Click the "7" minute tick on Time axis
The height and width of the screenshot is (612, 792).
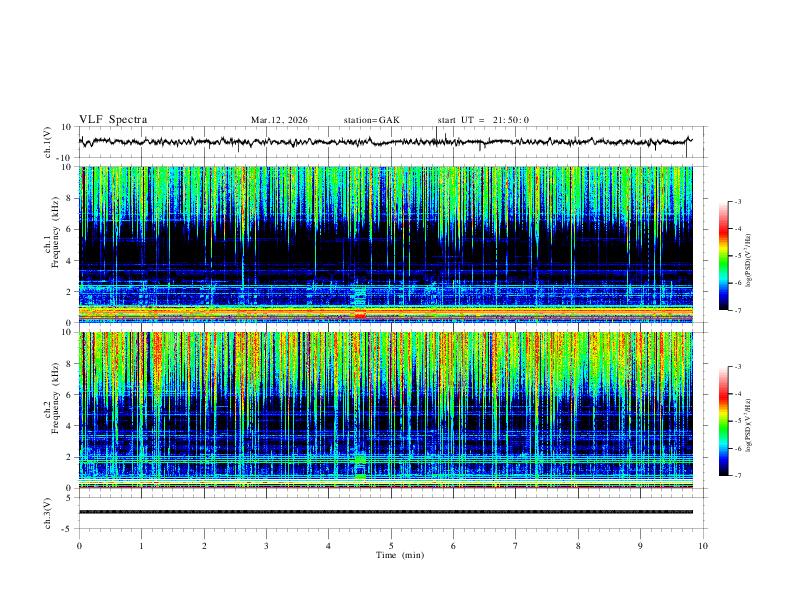coord(516,546)
